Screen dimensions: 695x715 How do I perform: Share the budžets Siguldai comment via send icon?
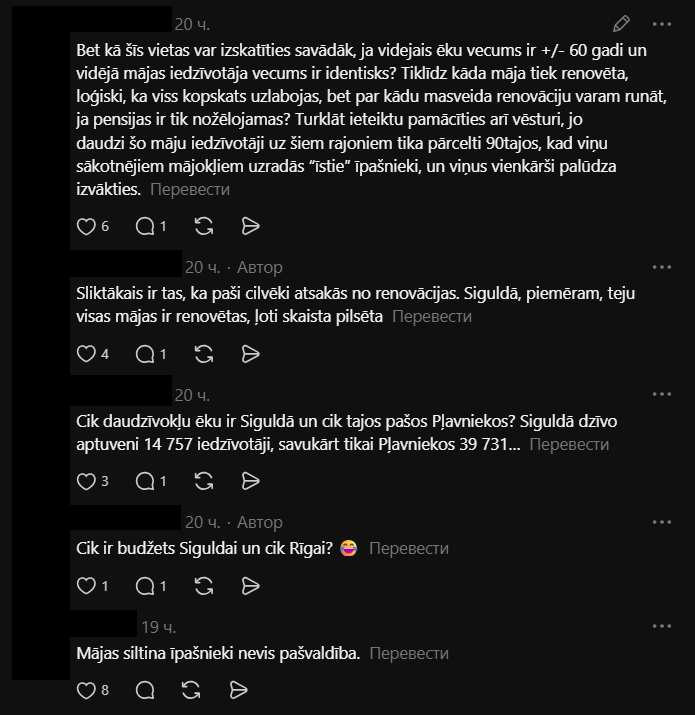point(250,586)
